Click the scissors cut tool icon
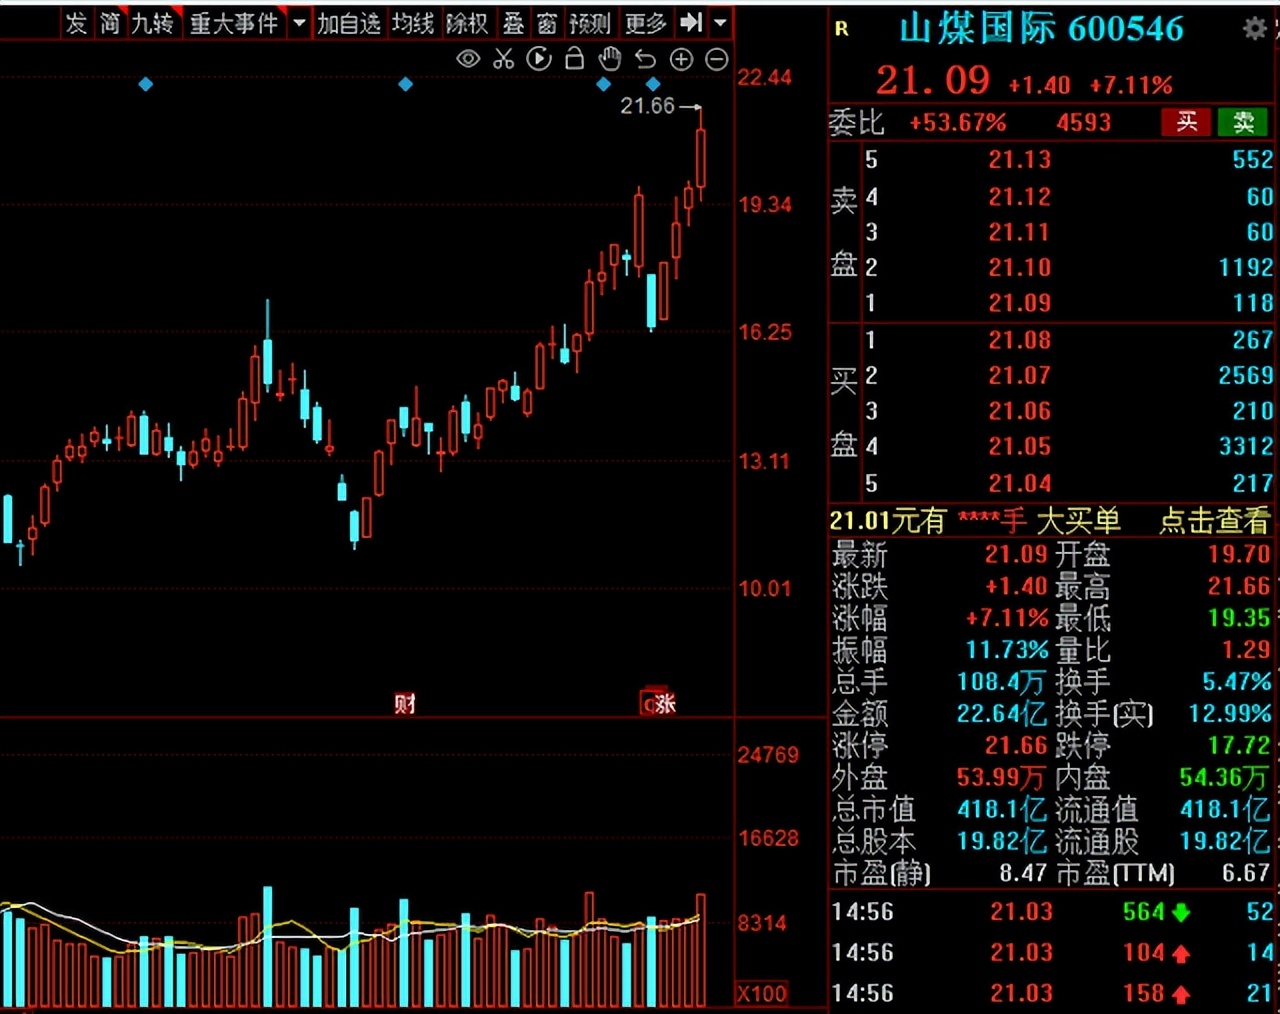This screenshot has height=1014, width=1280. coord(503,60)
